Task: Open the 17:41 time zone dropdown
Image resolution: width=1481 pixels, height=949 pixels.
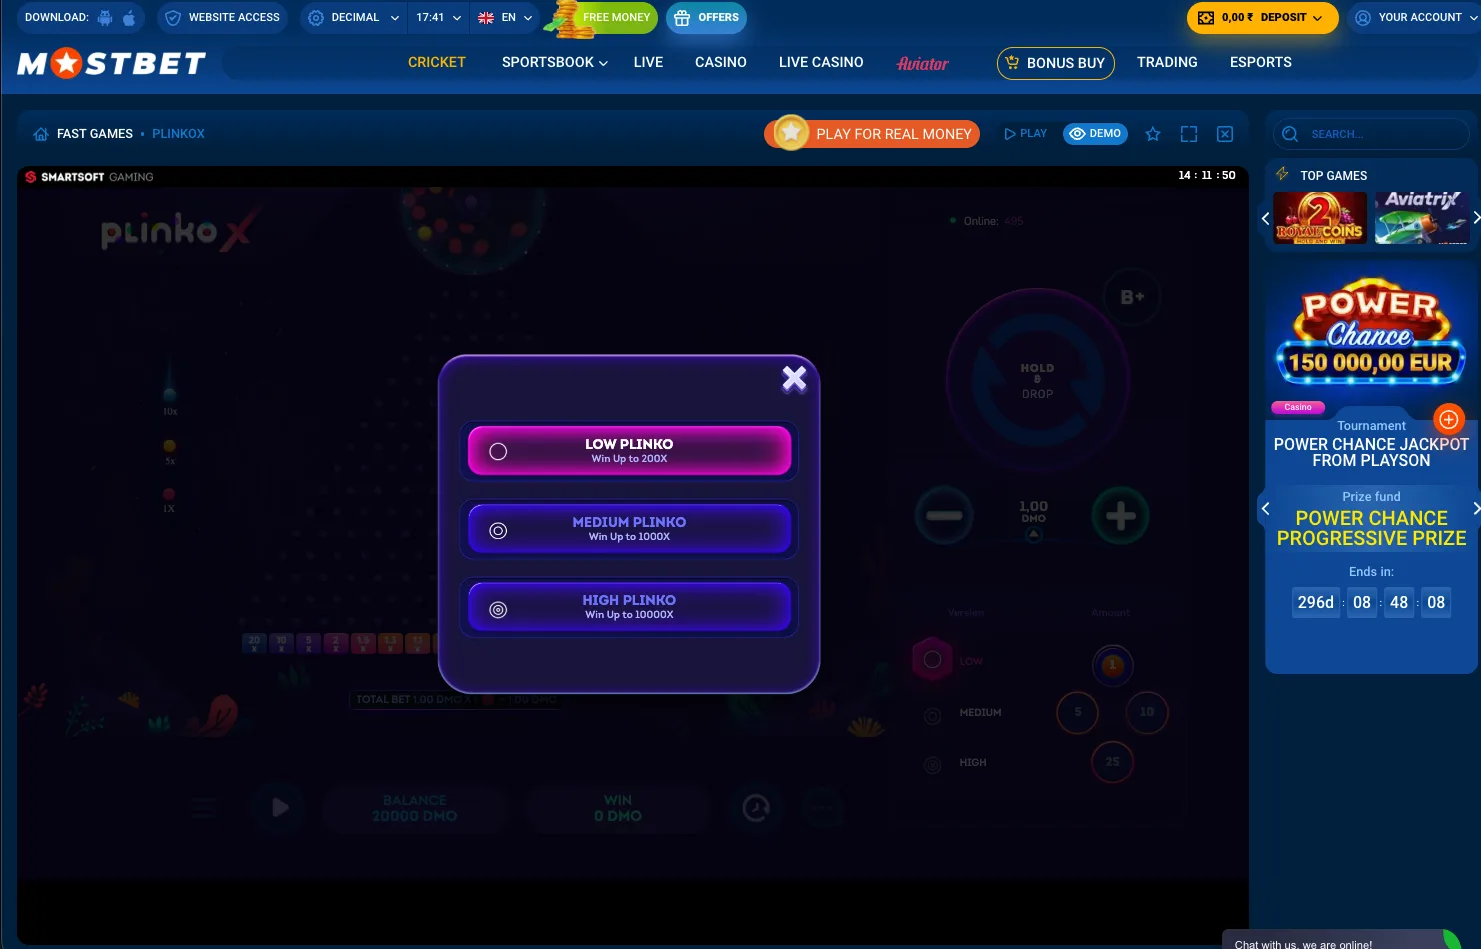Action: [439, 18]
